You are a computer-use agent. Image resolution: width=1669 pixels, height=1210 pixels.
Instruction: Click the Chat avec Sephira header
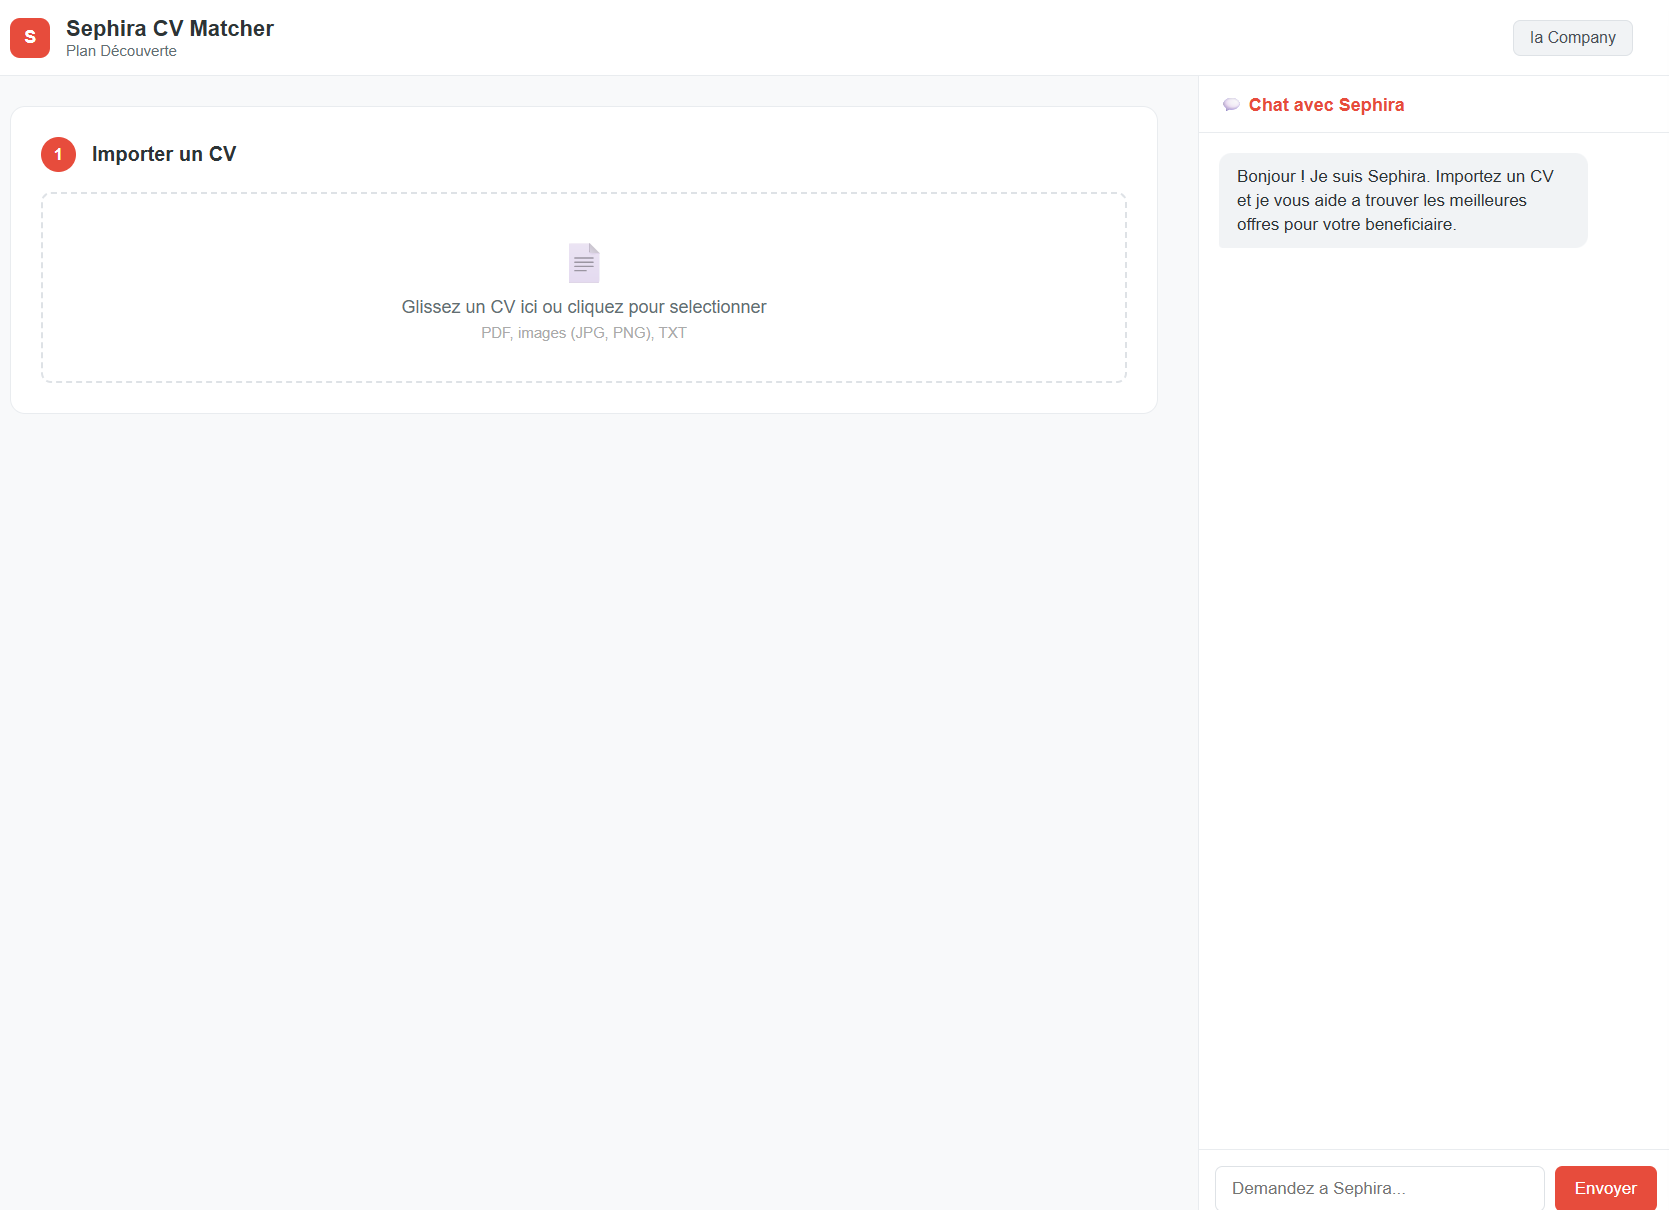tap(1326, 105)
